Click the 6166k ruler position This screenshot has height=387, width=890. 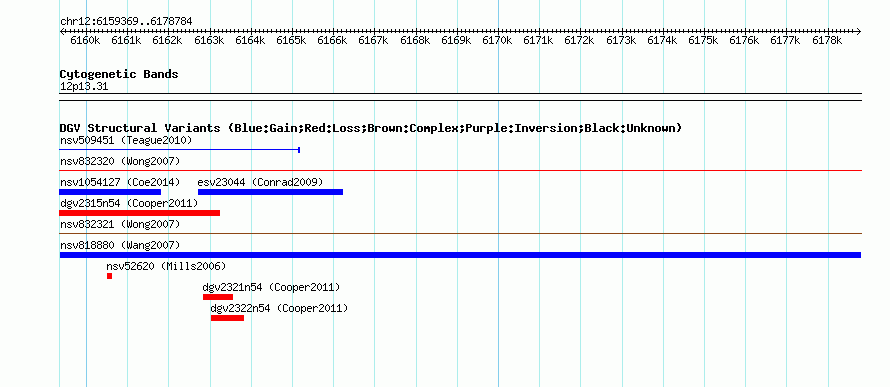click(x=333, y=40)
